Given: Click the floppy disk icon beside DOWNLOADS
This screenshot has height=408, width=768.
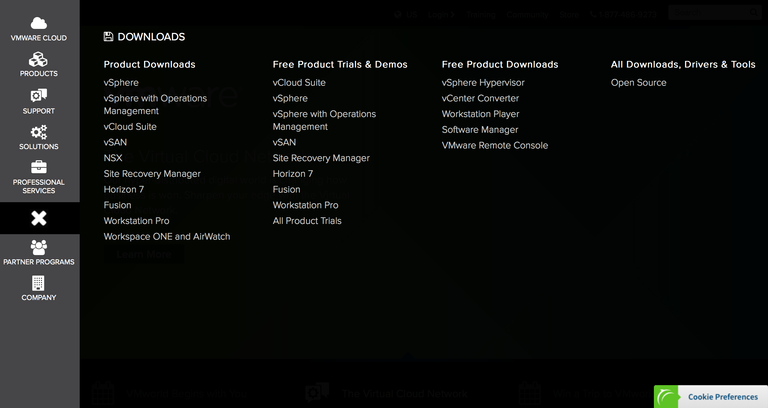Looking at the screenshot, I should tap(108, 36).
